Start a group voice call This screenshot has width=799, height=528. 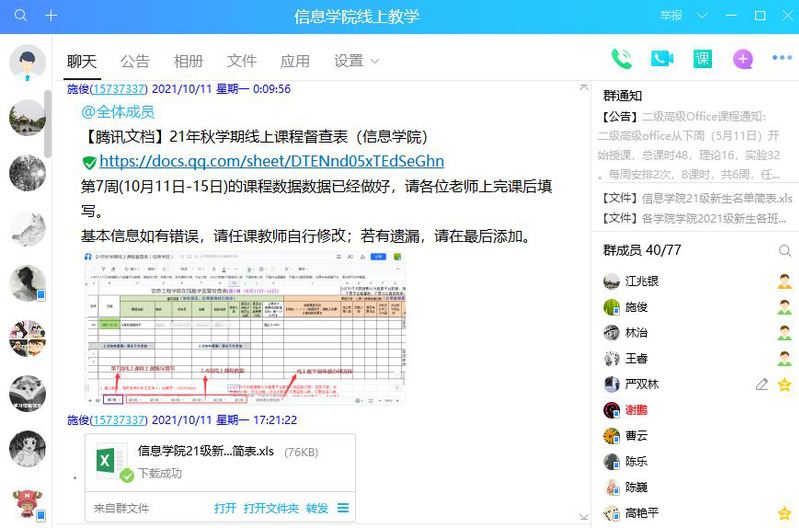click(622, 59)
